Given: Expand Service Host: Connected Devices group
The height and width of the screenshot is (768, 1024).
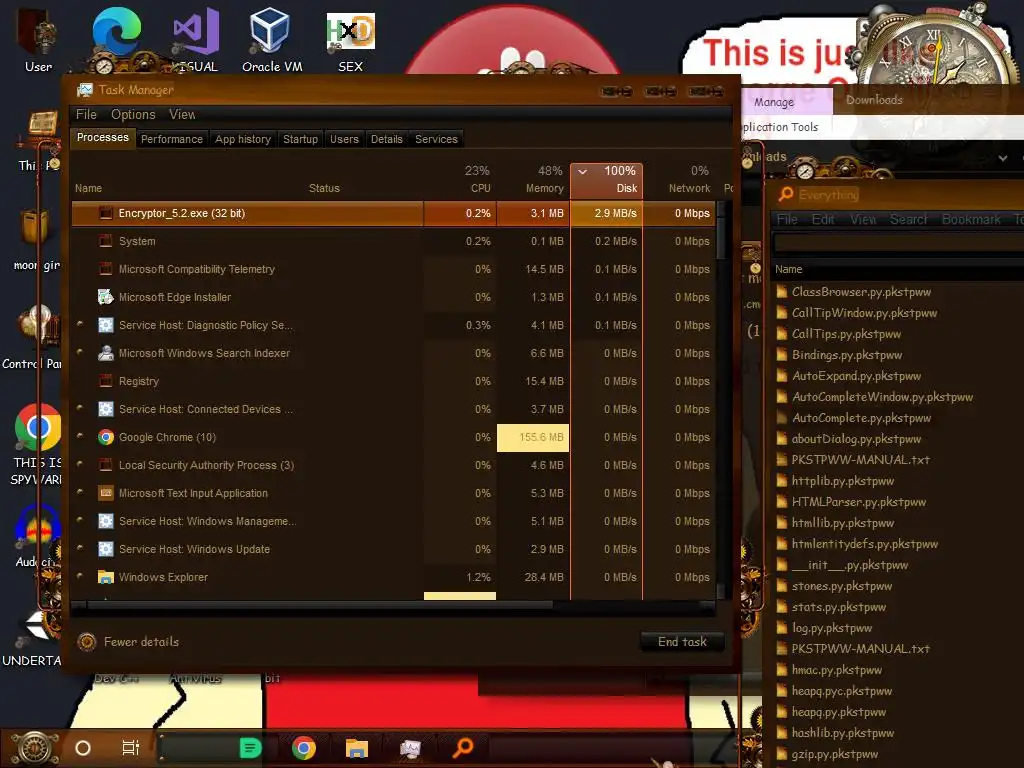Looking at the screenshot, I should pyautogui.click(x=80, y=408).
